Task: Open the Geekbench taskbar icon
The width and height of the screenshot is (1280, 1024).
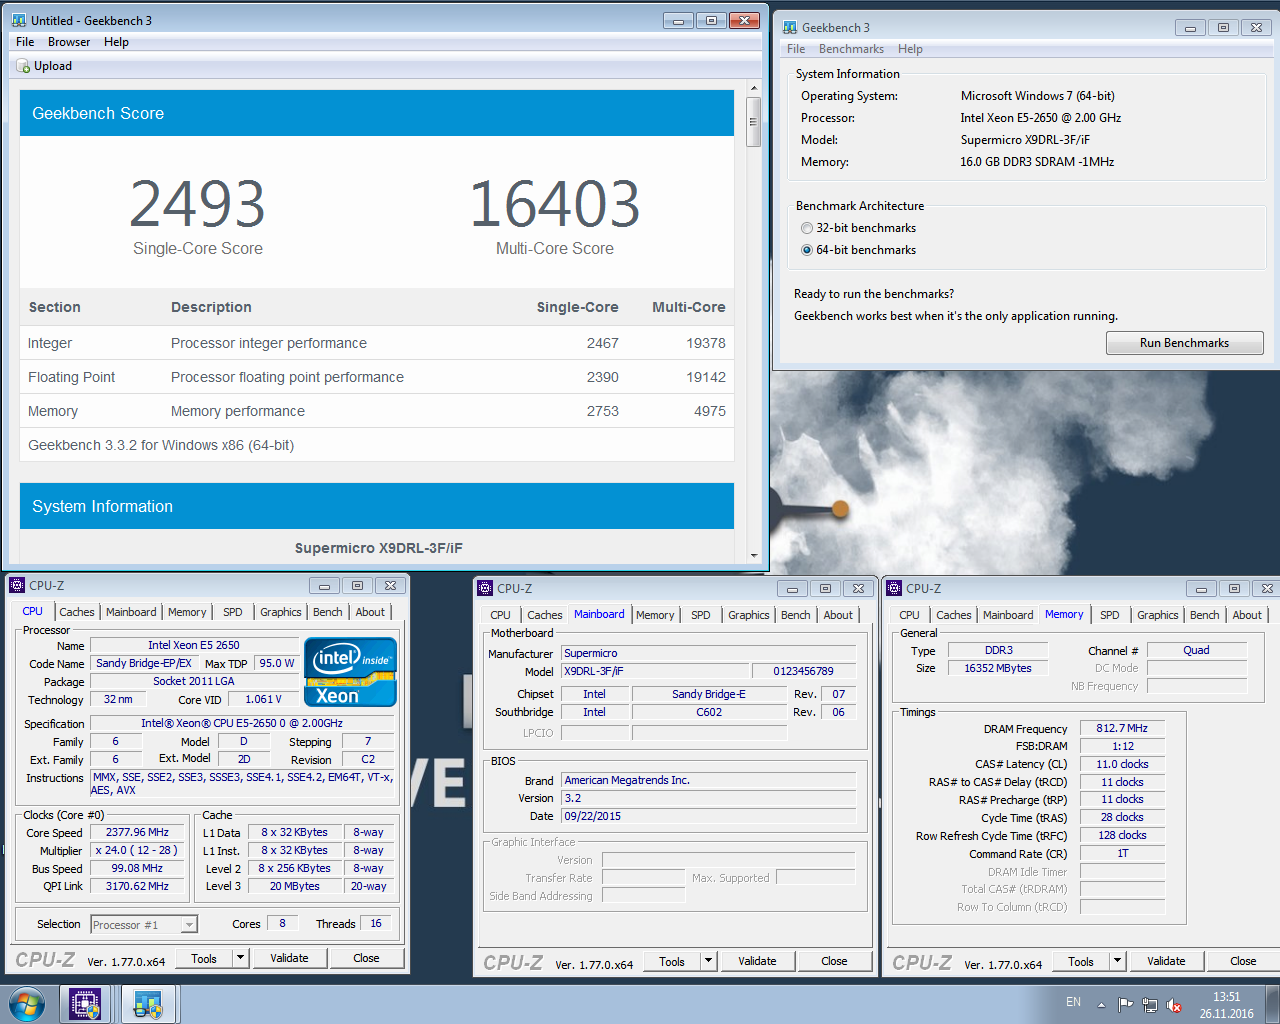Action: point(149,1004)
